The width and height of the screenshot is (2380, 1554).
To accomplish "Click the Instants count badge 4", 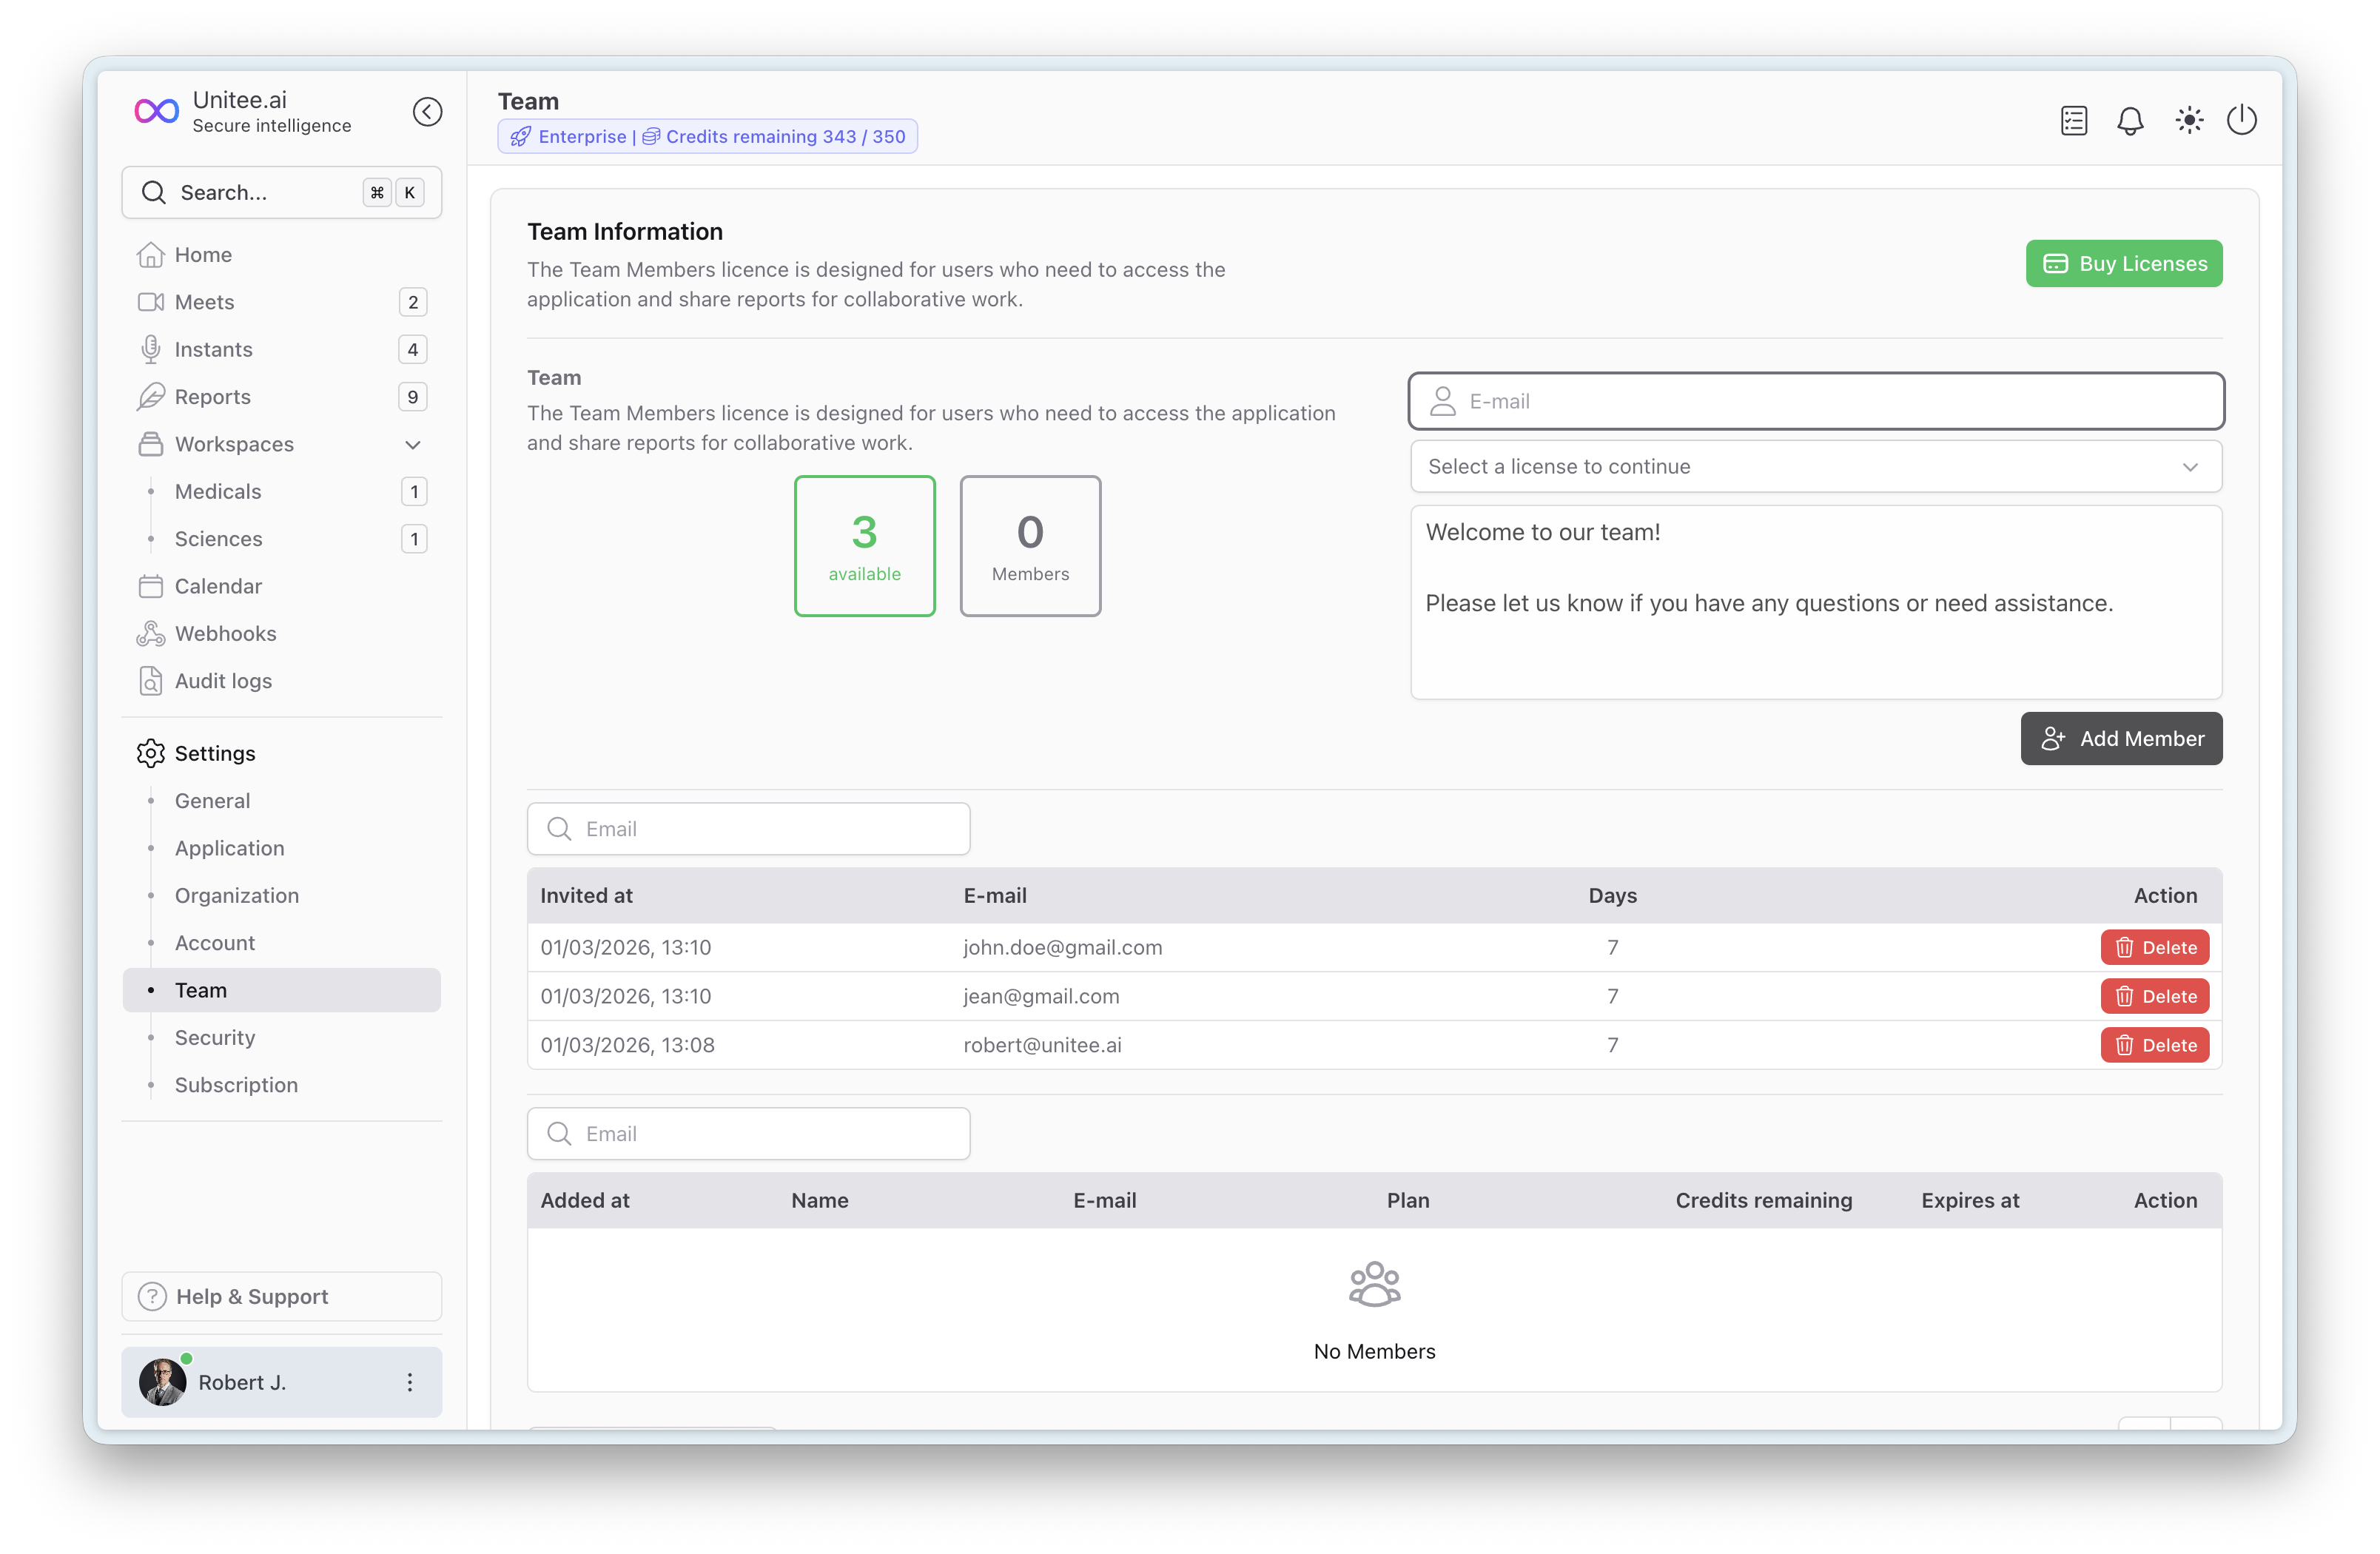I will pos(412,349).
